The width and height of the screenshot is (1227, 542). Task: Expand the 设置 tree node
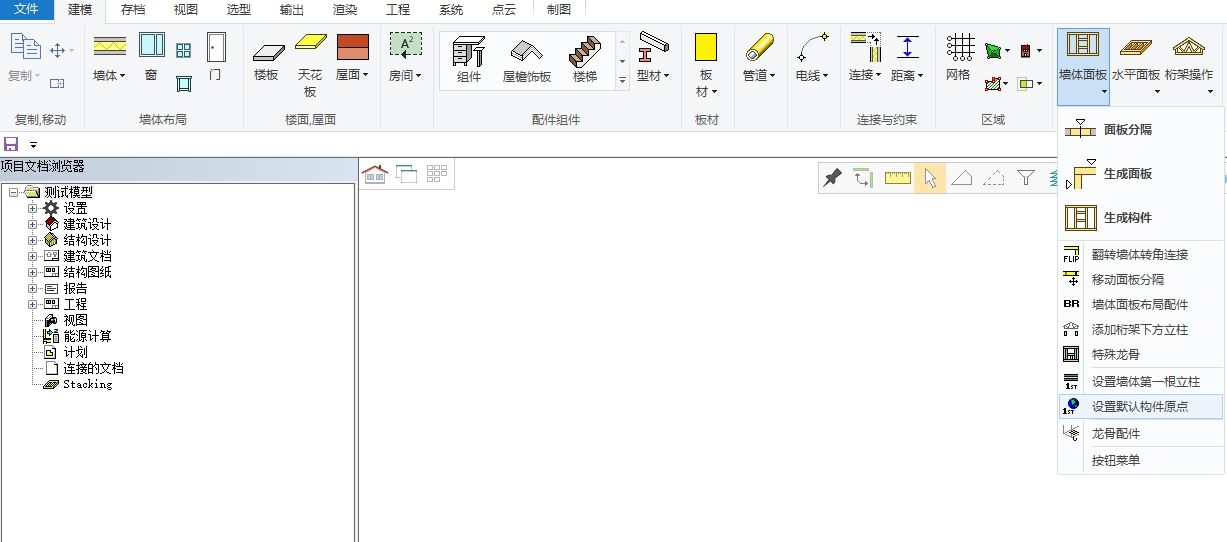(33, 208)
